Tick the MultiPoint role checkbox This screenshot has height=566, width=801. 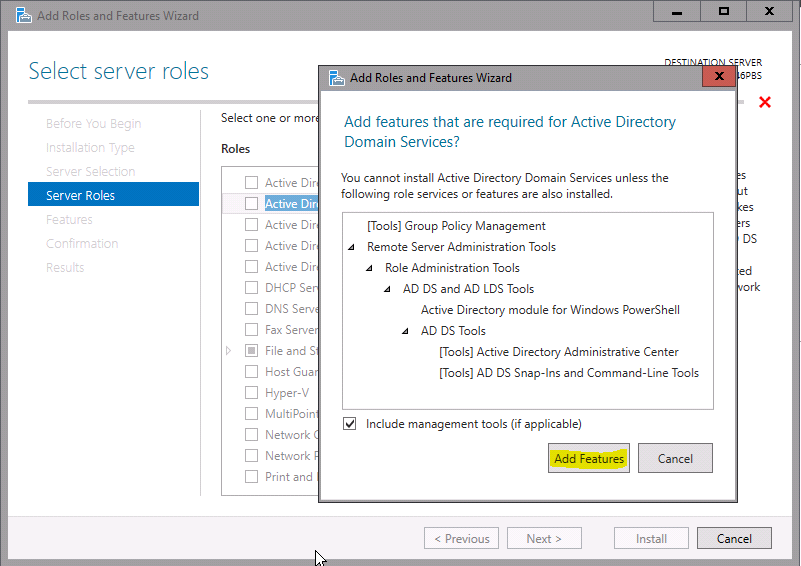pyautogui.click(x=251, y=413)
